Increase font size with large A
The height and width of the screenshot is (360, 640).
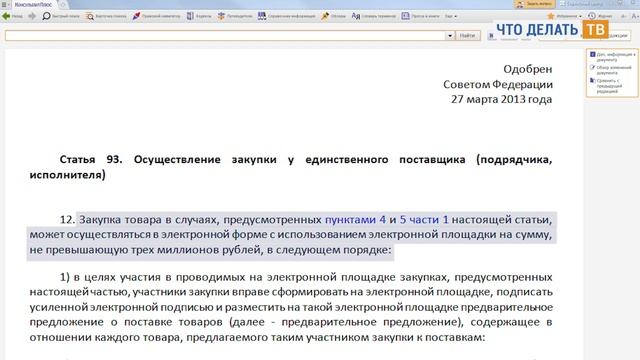coord(635,16)
